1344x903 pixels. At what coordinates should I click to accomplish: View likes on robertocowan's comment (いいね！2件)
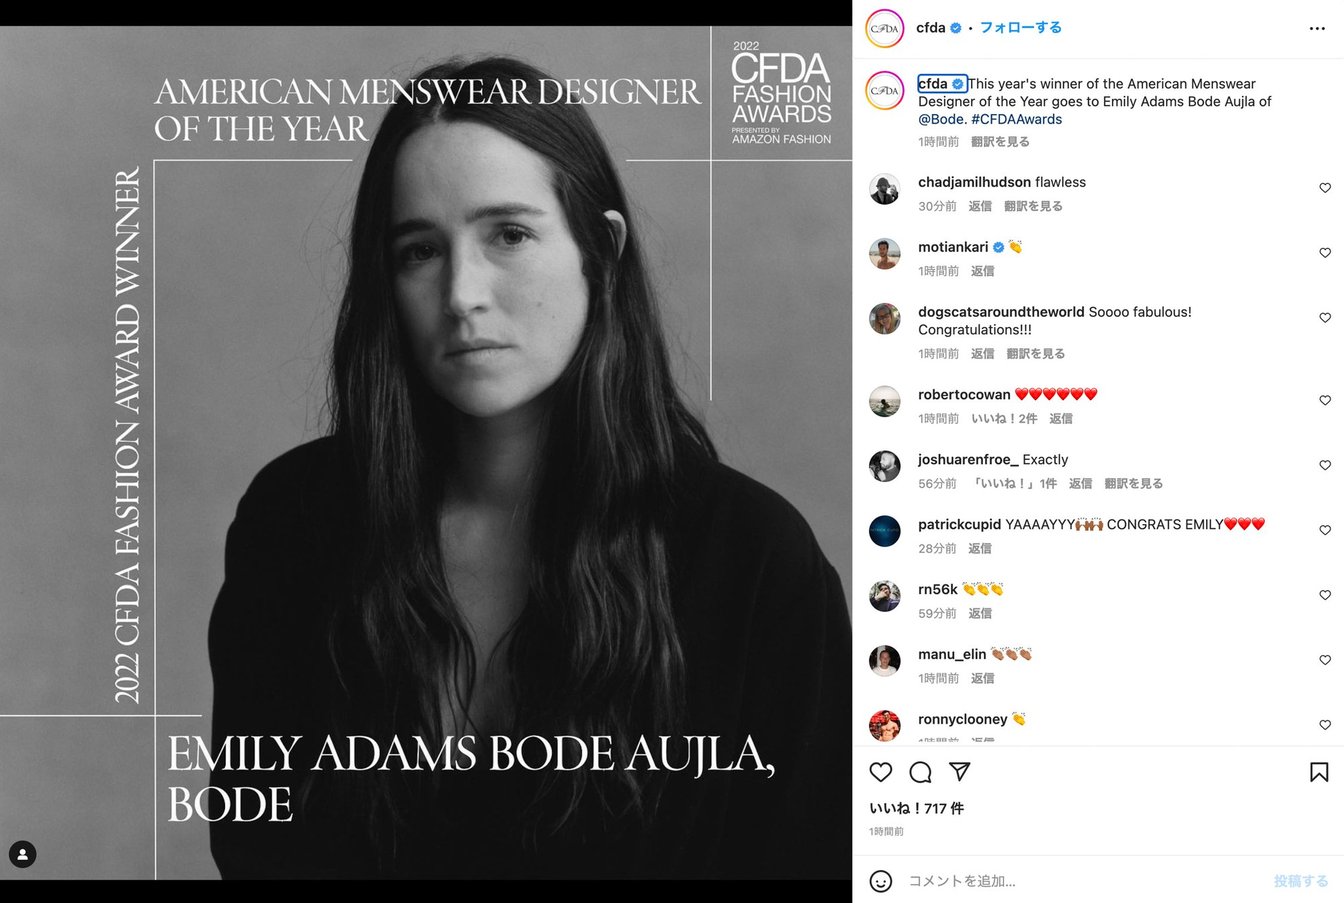[x=1004, y=419]
